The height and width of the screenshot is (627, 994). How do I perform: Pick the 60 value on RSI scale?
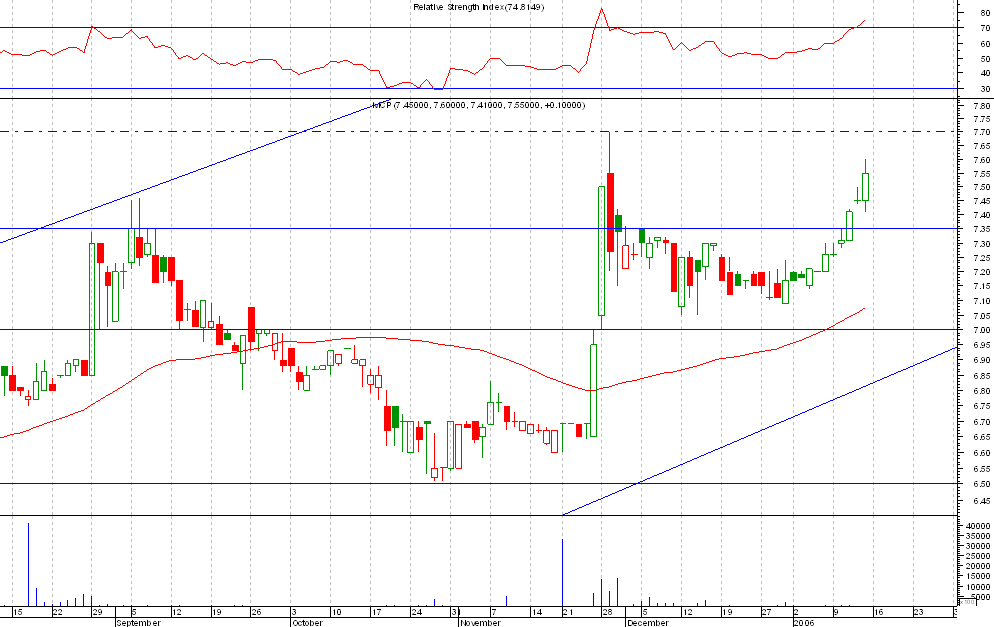click(983, 44)
